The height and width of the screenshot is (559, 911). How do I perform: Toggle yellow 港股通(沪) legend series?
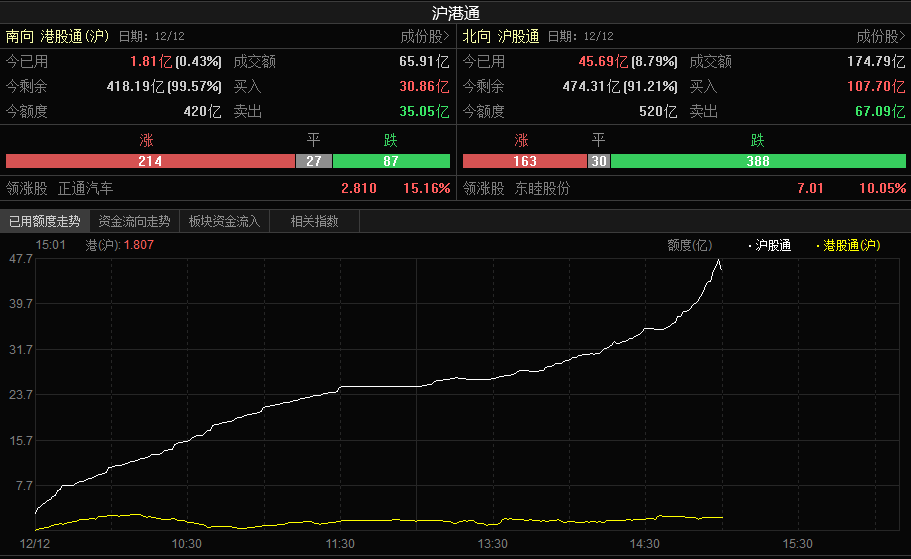tap(849, 245)
